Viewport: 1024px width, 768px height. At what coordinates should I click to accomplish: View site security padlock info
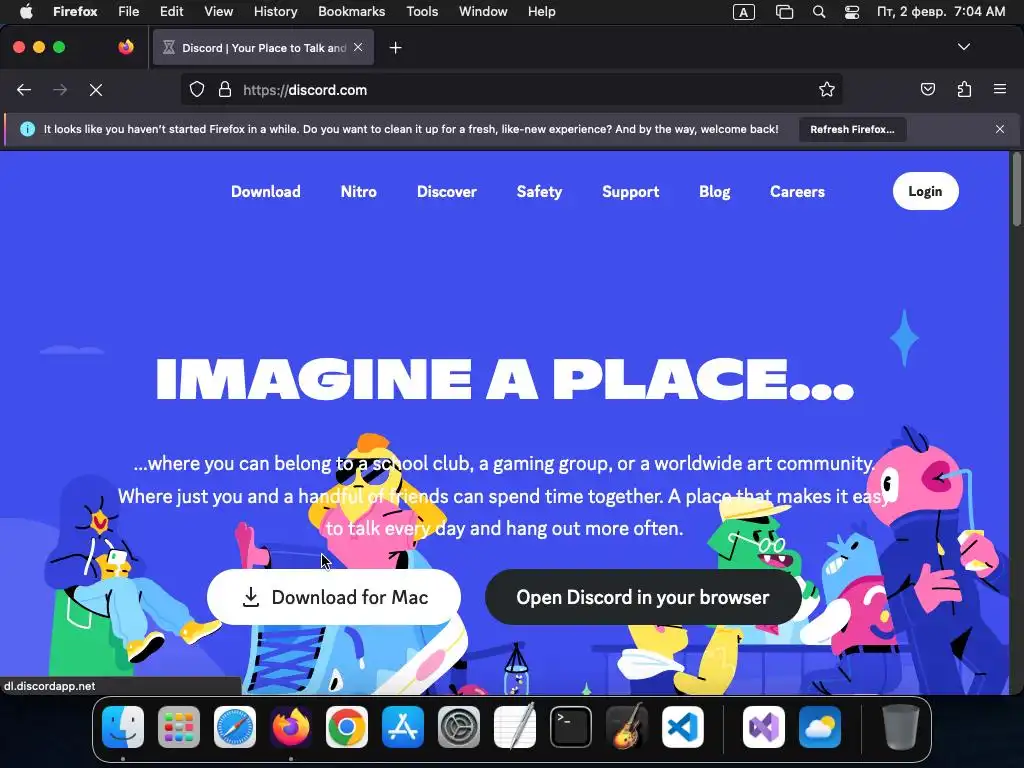click(x=225, y=90)
